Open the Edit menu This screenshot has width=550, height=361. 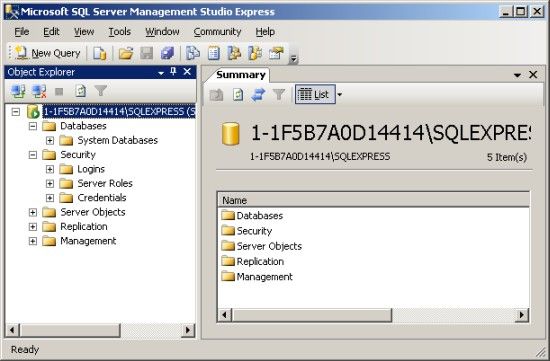click(51, 32)
